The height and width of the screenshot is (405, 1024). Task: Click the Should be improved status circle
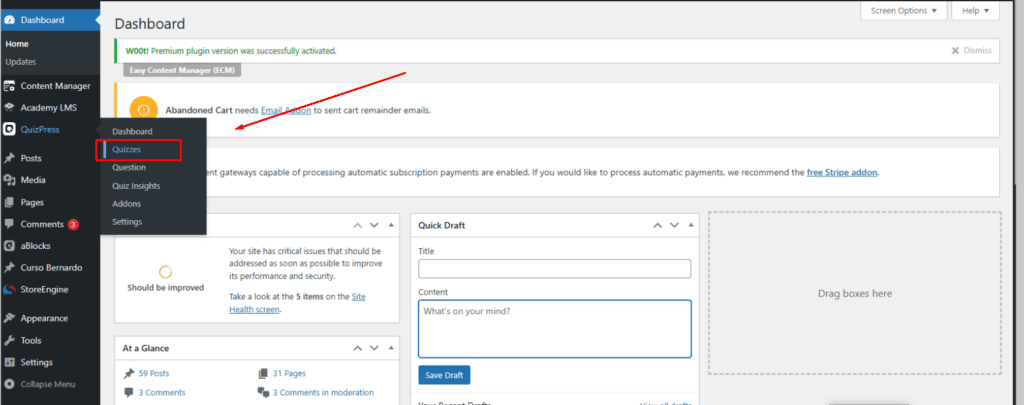pyautogui.click(x=165, y=272)
